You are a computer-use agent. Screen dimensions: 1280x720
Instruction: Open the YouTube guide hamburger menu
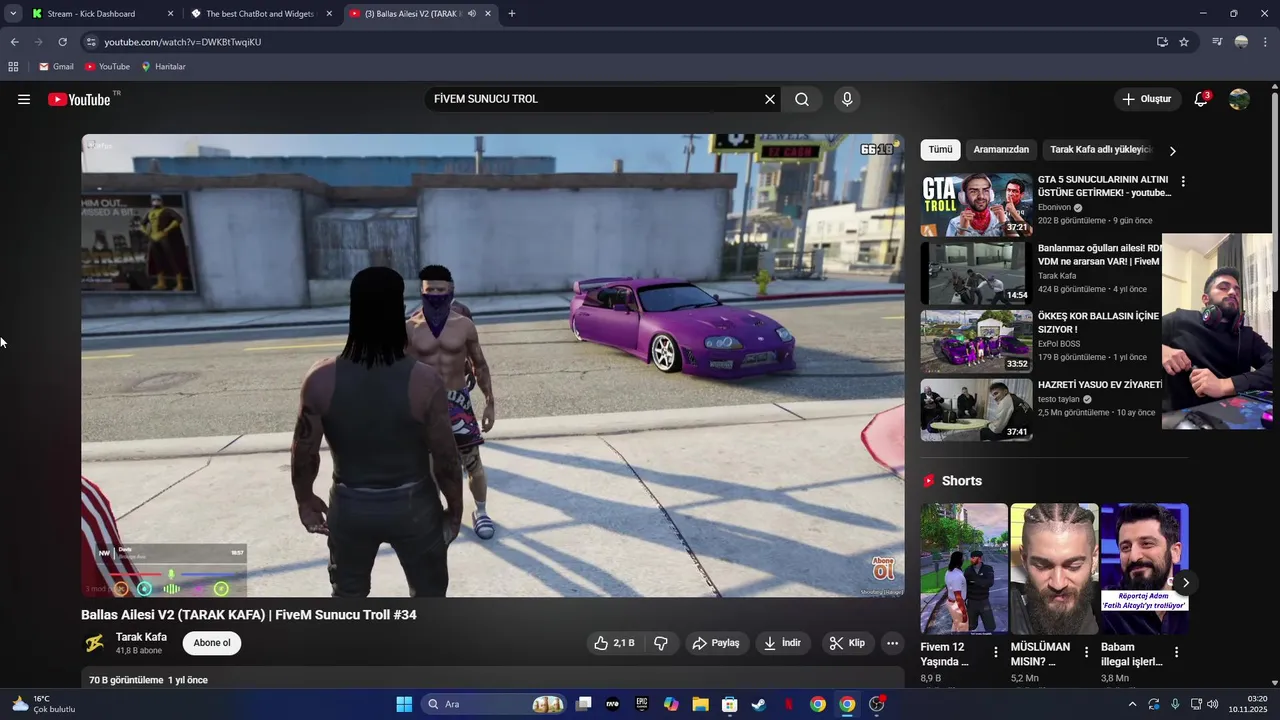(x=24, y=99)
